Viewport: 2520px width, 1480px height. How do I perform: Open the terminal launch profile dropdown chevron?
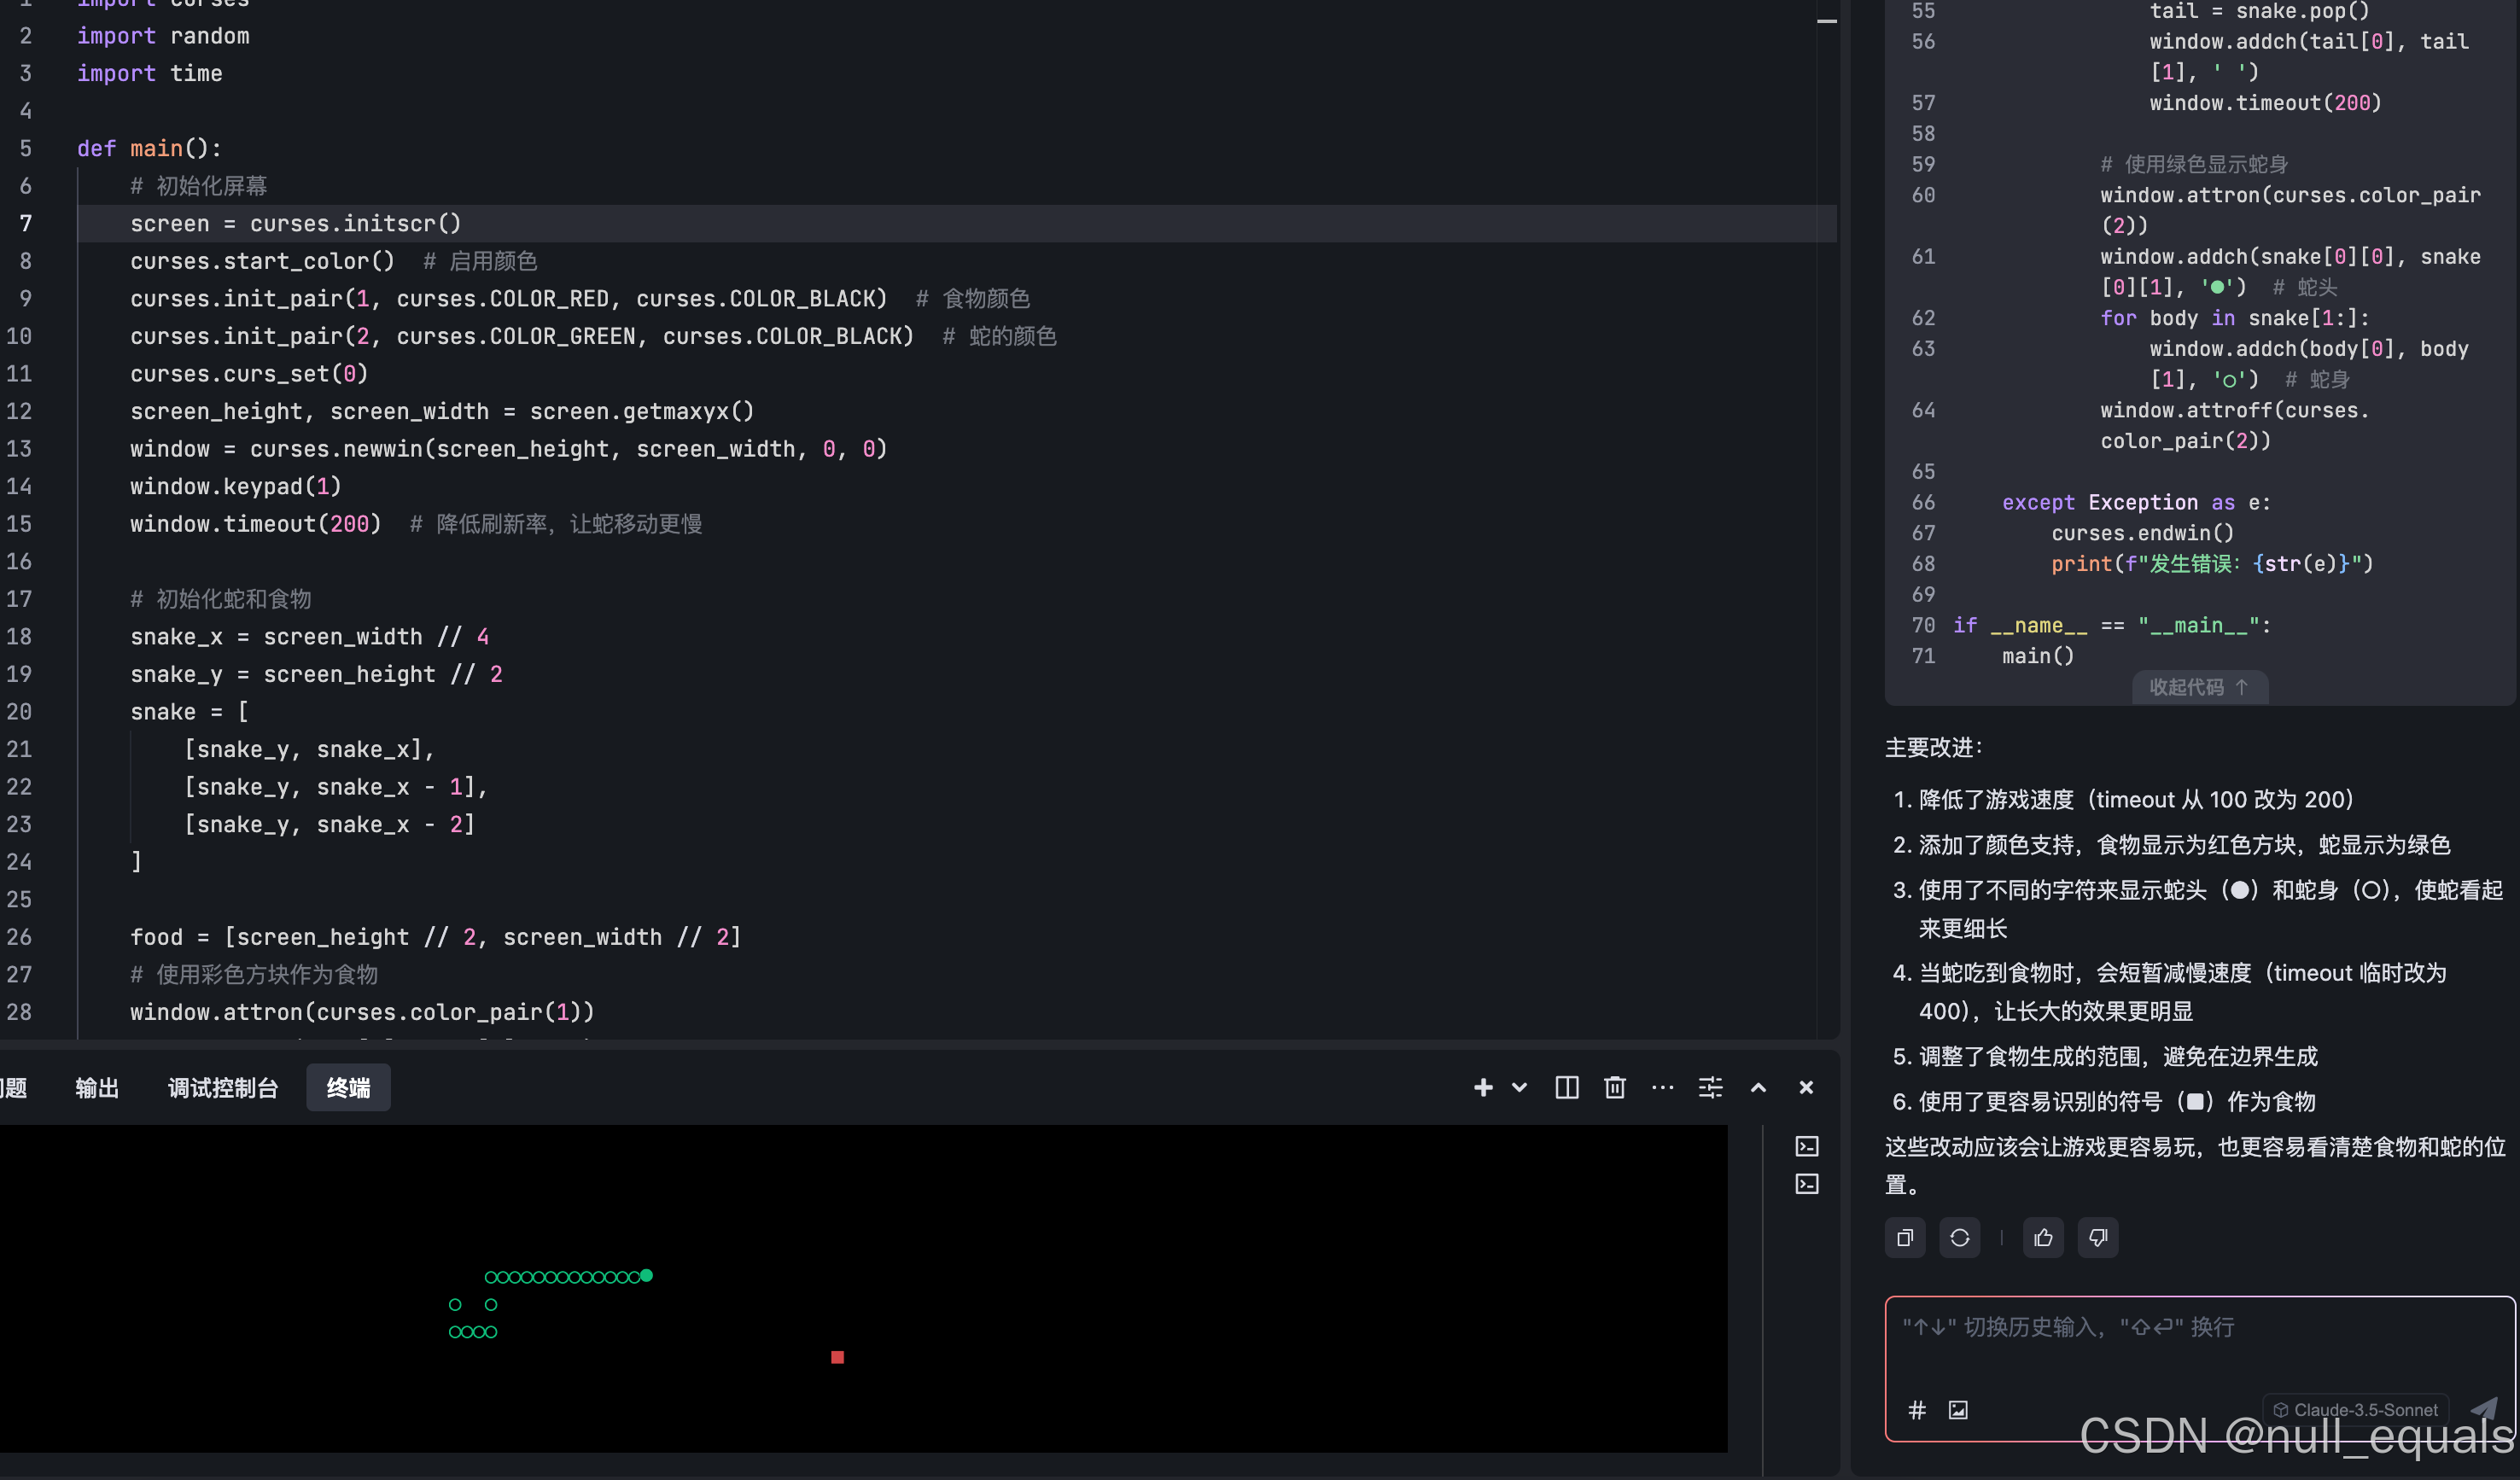(x=1519, y=1087)
